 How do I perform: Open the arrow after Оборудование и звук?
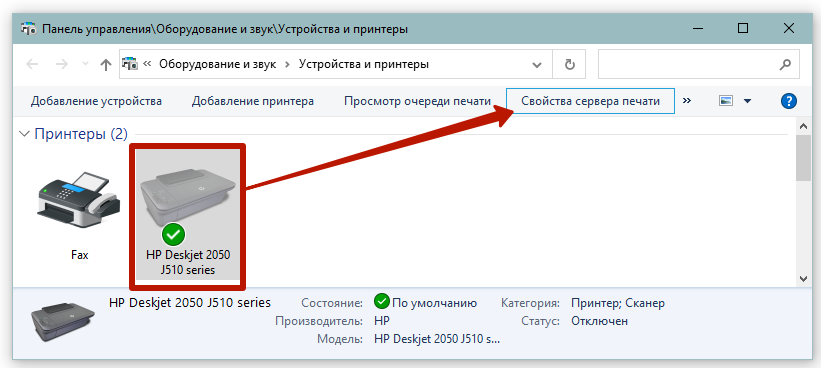pos(287,64)
